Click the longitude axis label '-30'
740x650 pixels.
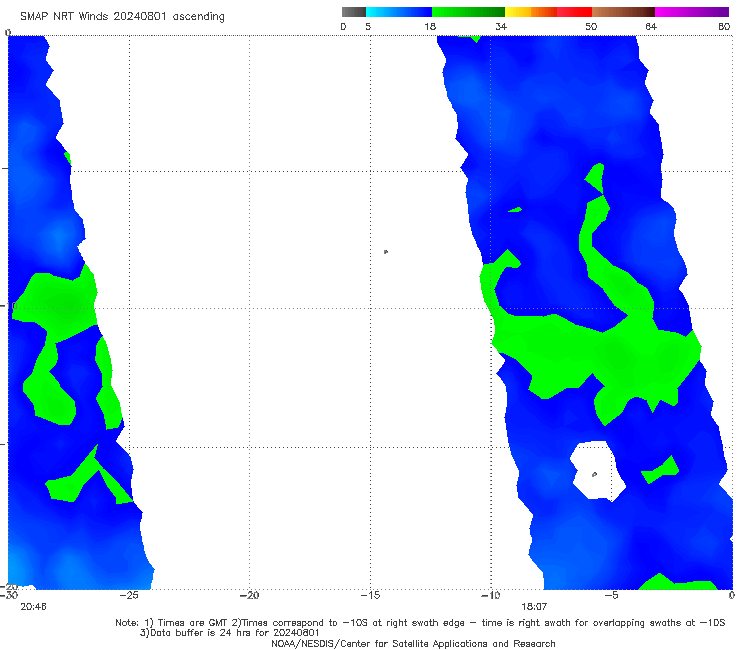(x=9, y=595)
